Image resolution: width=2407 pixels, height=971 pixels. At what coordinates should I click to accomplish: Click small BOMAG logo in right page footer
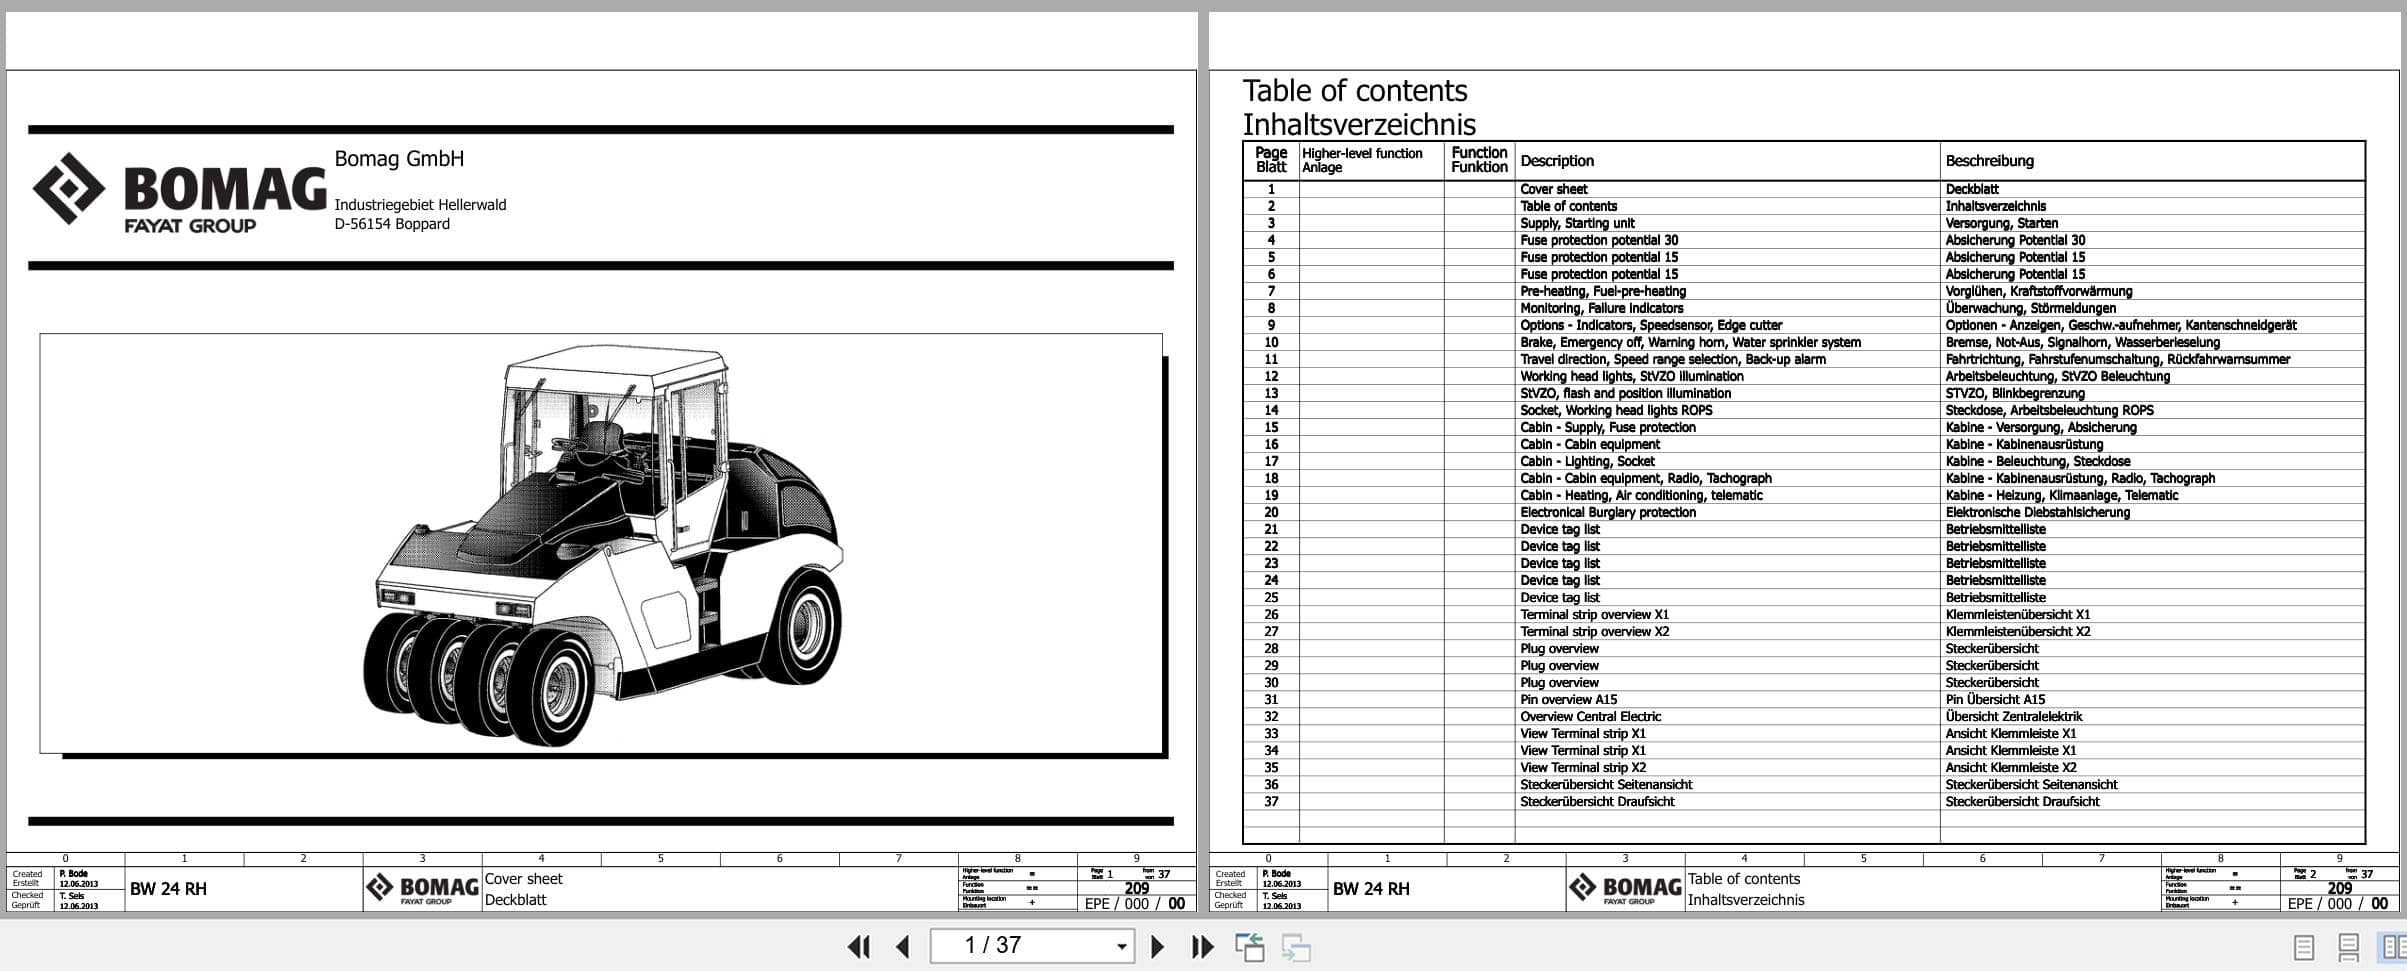pyautogui.click(x=1625, y=889)
